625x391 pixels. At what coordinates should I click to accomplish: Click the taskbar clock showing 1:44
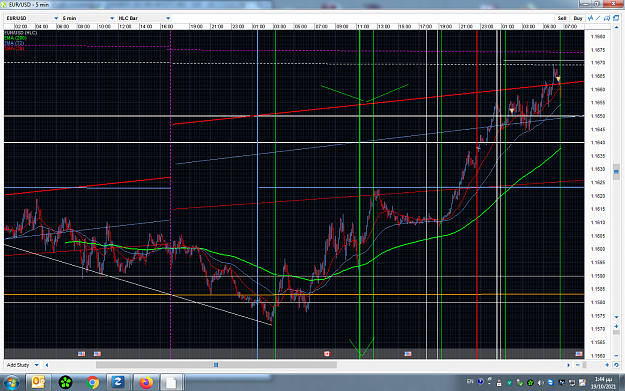tap(603, 383)
